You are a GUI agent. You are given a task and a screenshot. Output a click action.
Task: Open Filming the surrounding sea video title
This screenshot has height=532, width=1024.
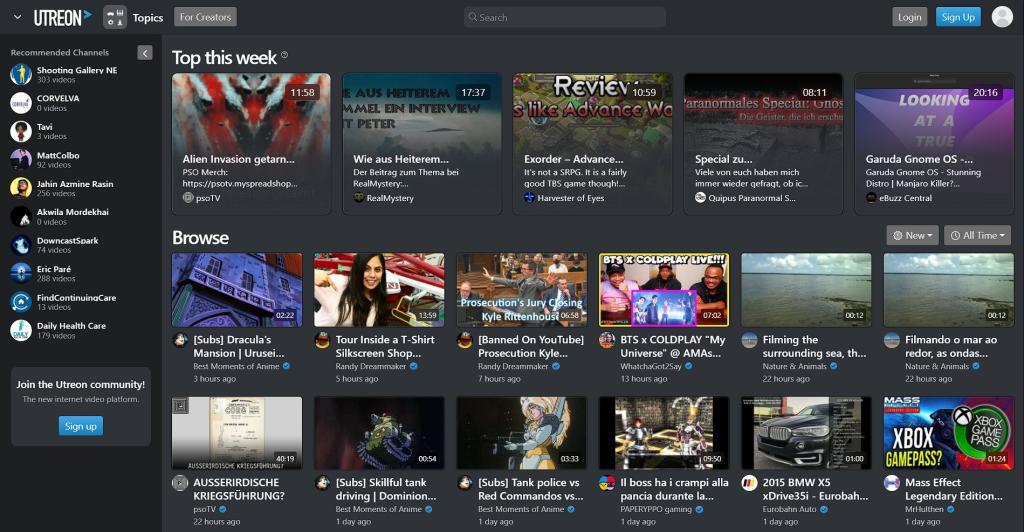coord(814,346)
